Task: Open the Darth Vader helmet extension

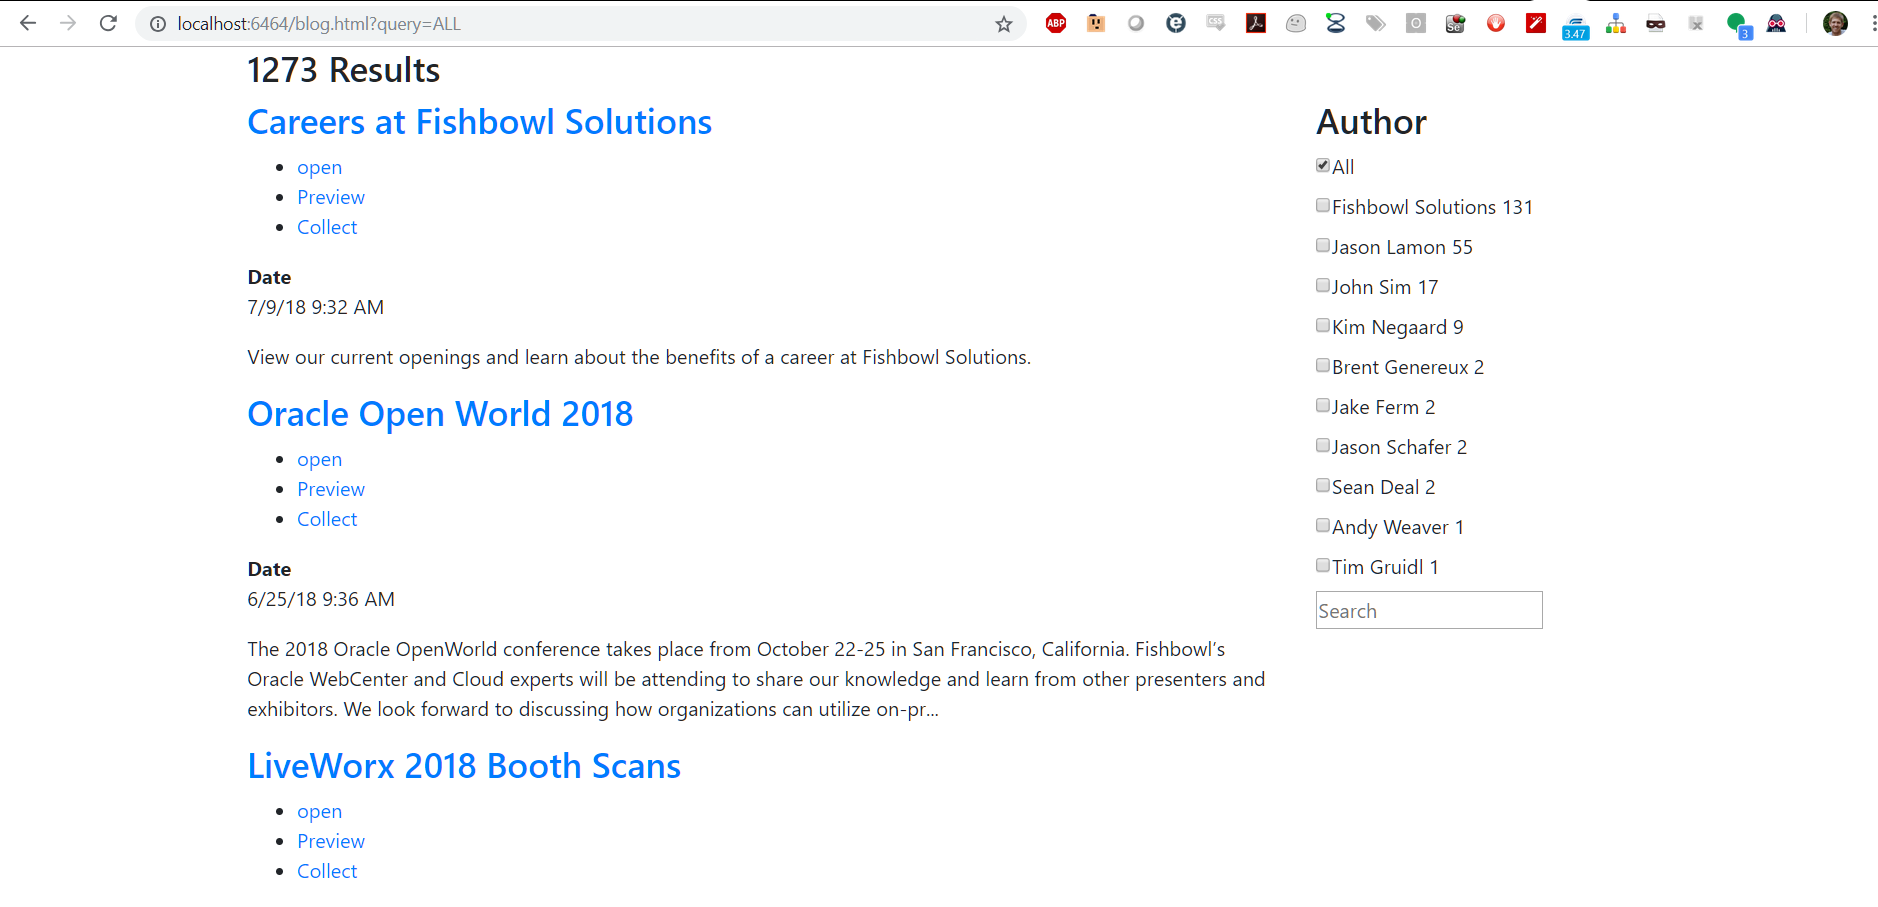Action: 1776,23
